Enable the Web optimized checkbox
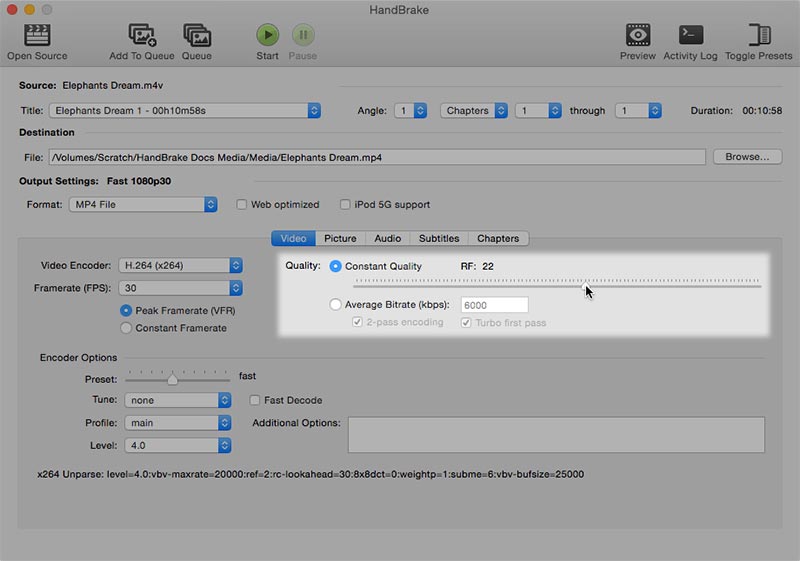 coord(242,205)
